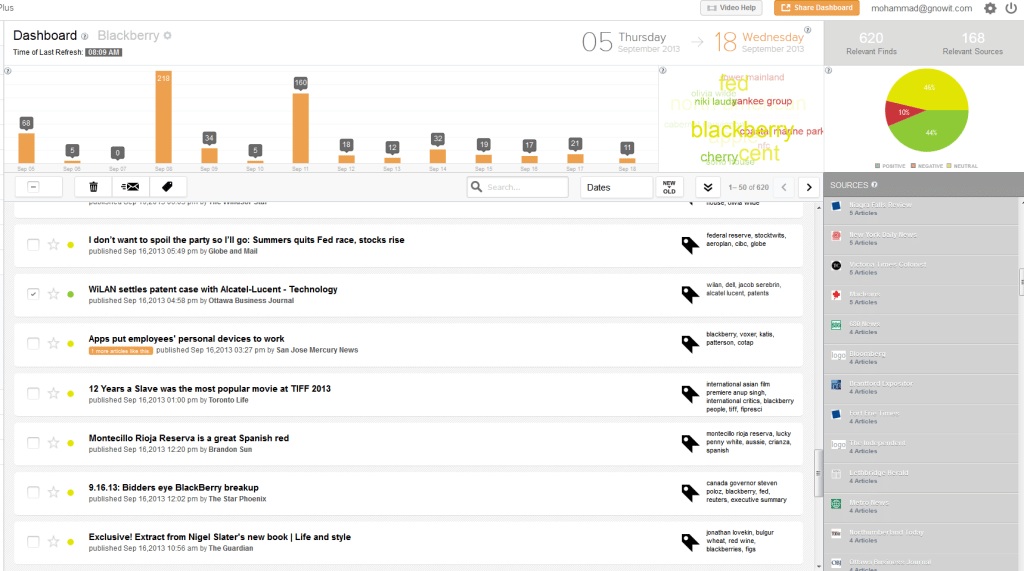Toggle the select-all checkbox in toolbar
This screenshot has width=1024, height=571.
pos(33,187)
